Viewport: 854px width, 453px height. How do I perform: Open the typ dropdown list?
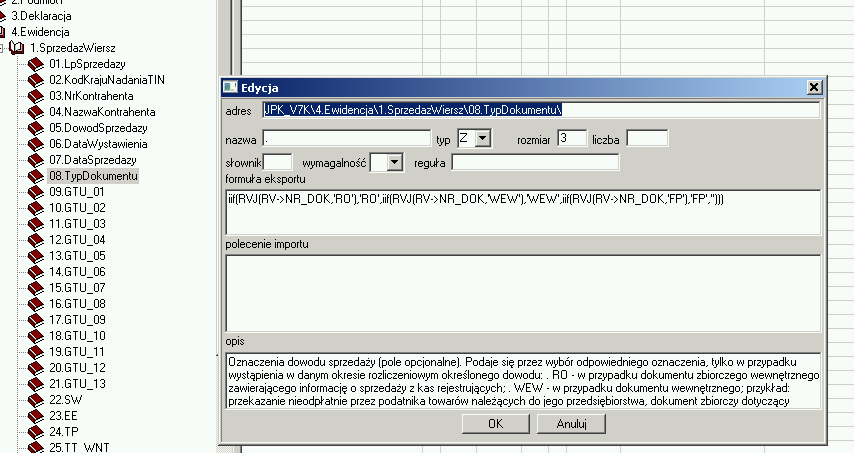coord(483,139)
